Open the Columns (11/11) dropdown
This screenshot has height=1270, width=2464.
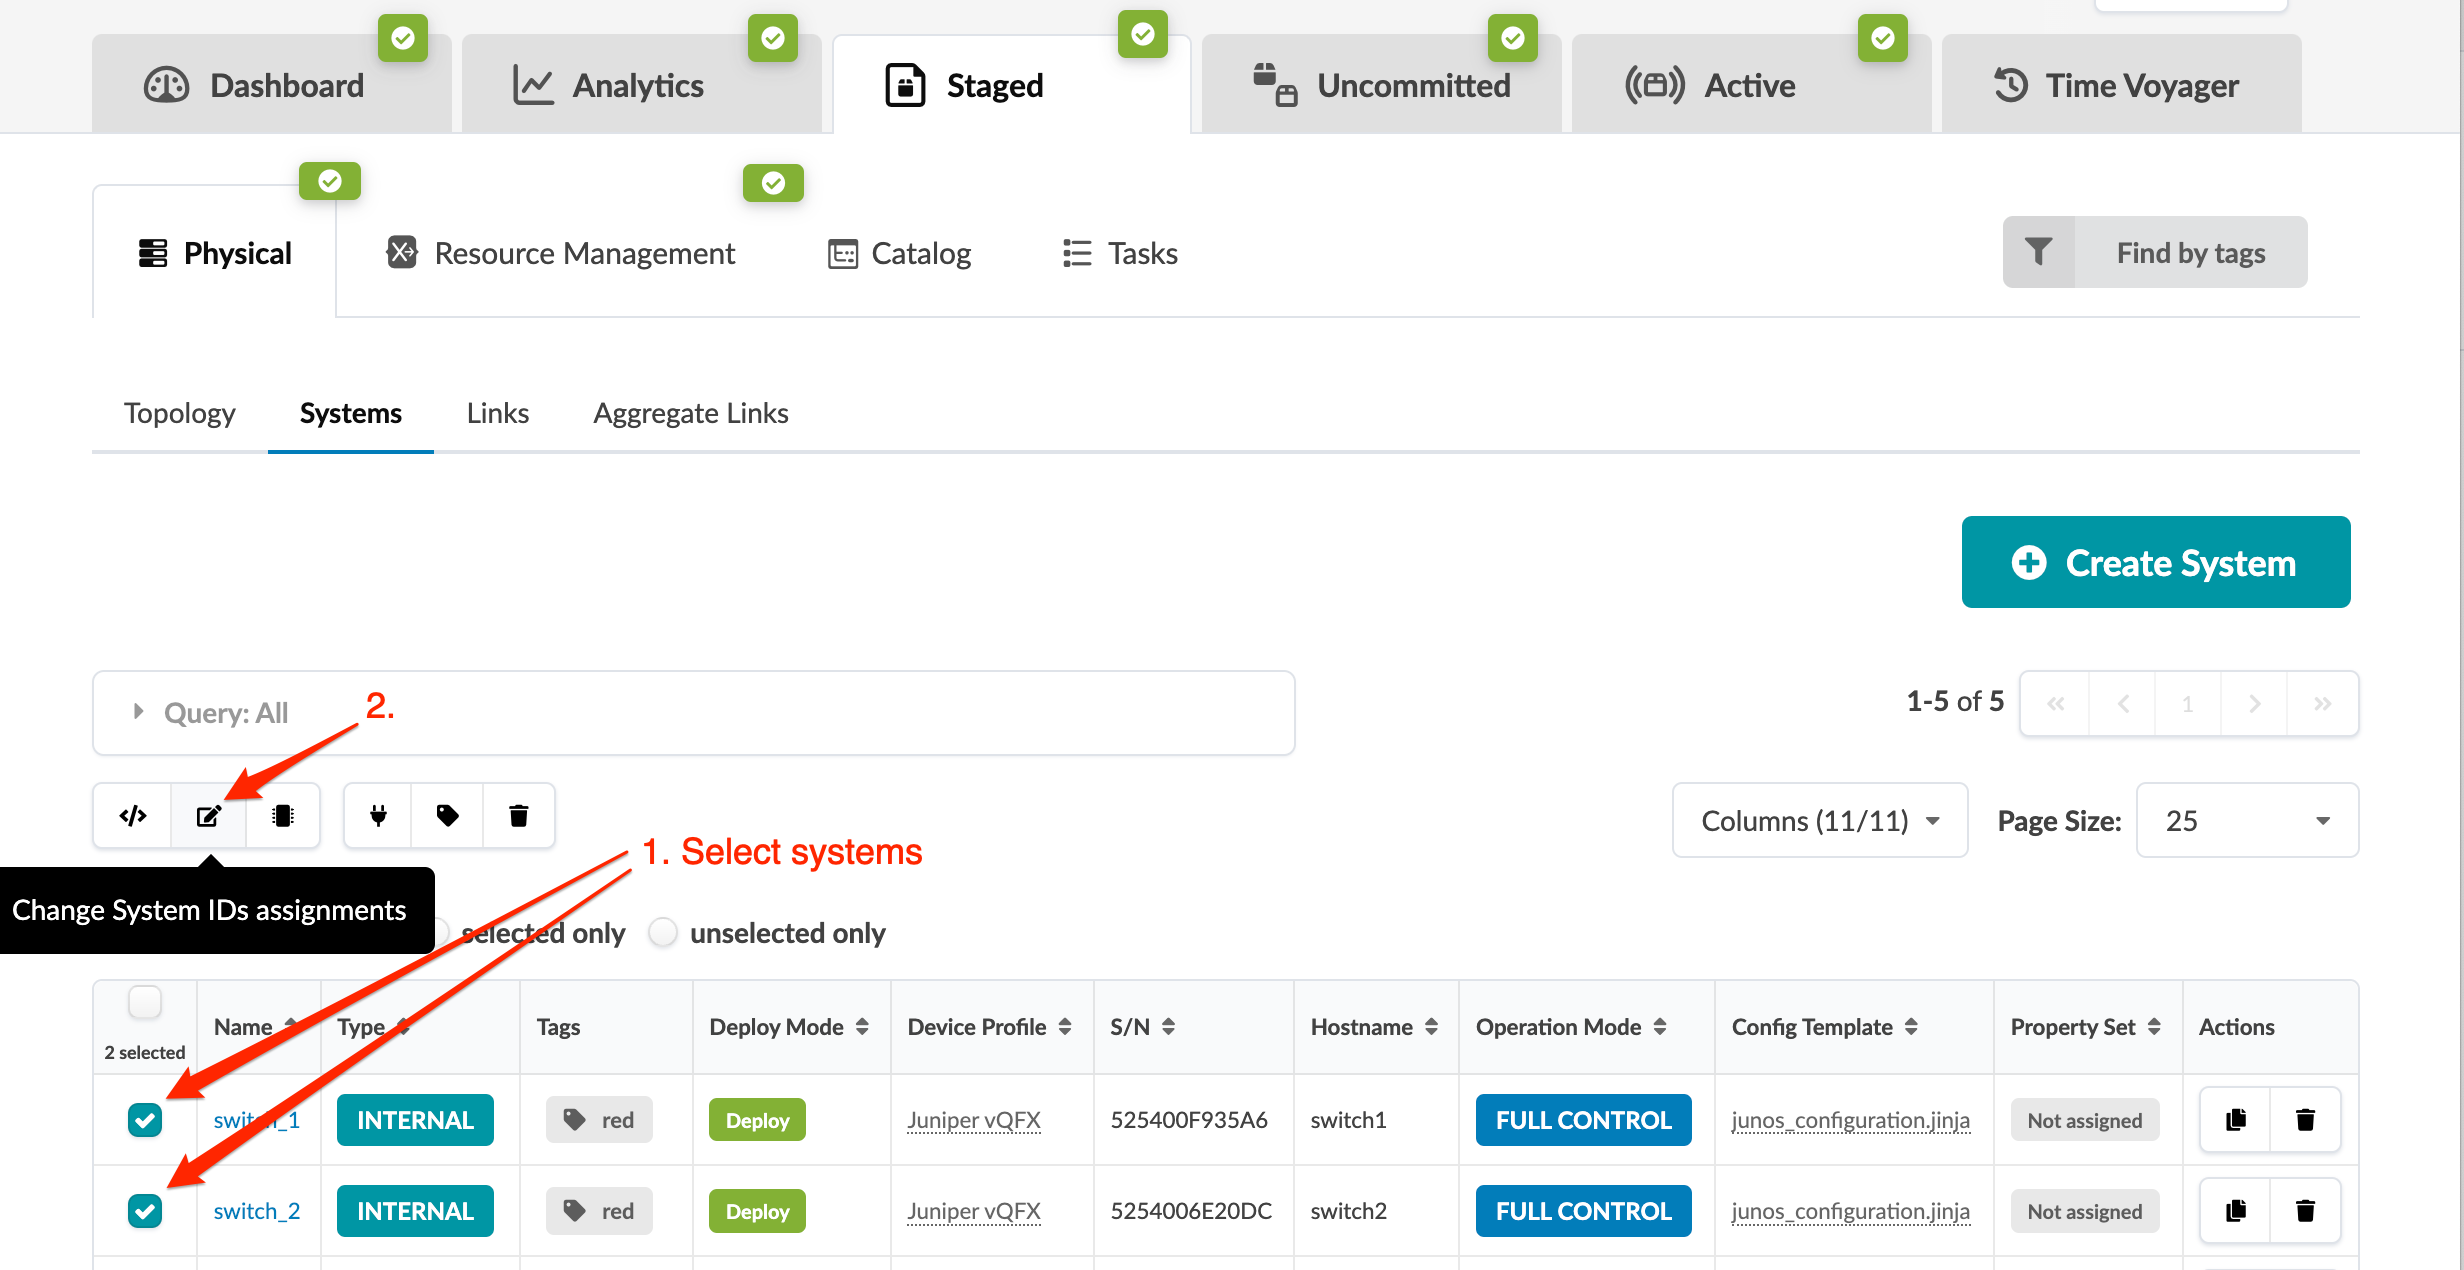coord(1820,821)
